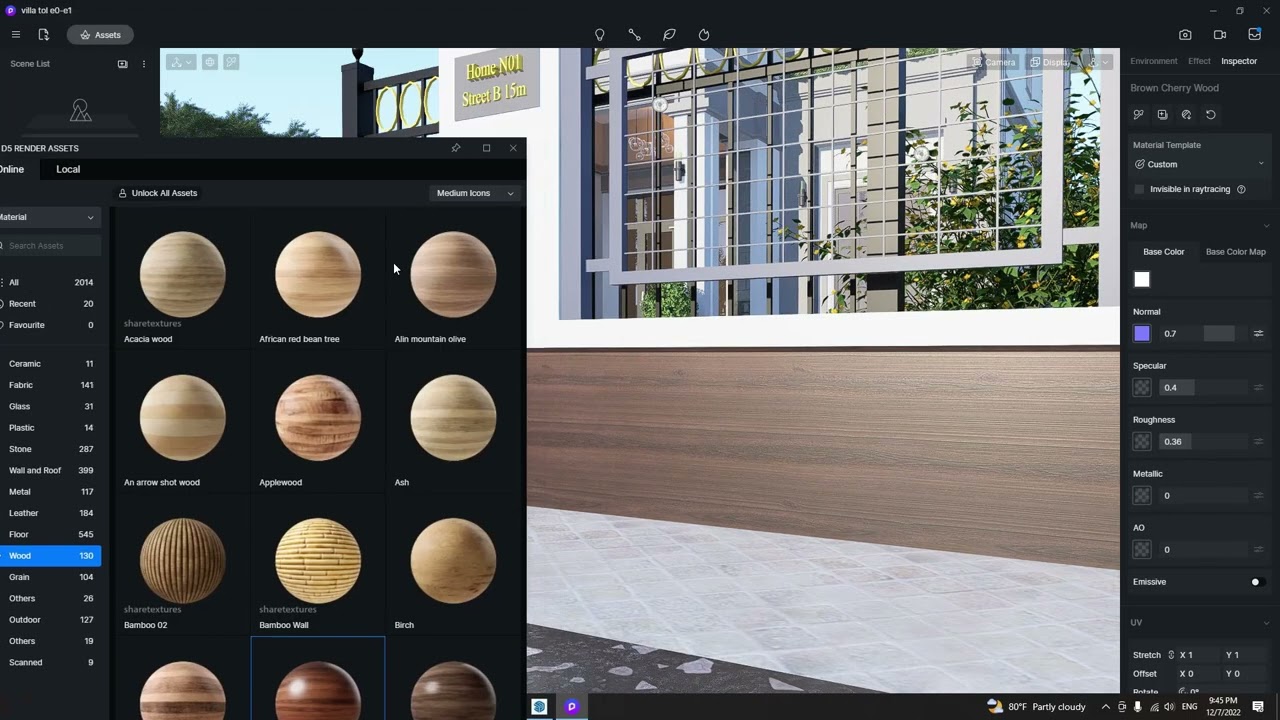Click the save material icon in Inspector

tap(1162, 115)
